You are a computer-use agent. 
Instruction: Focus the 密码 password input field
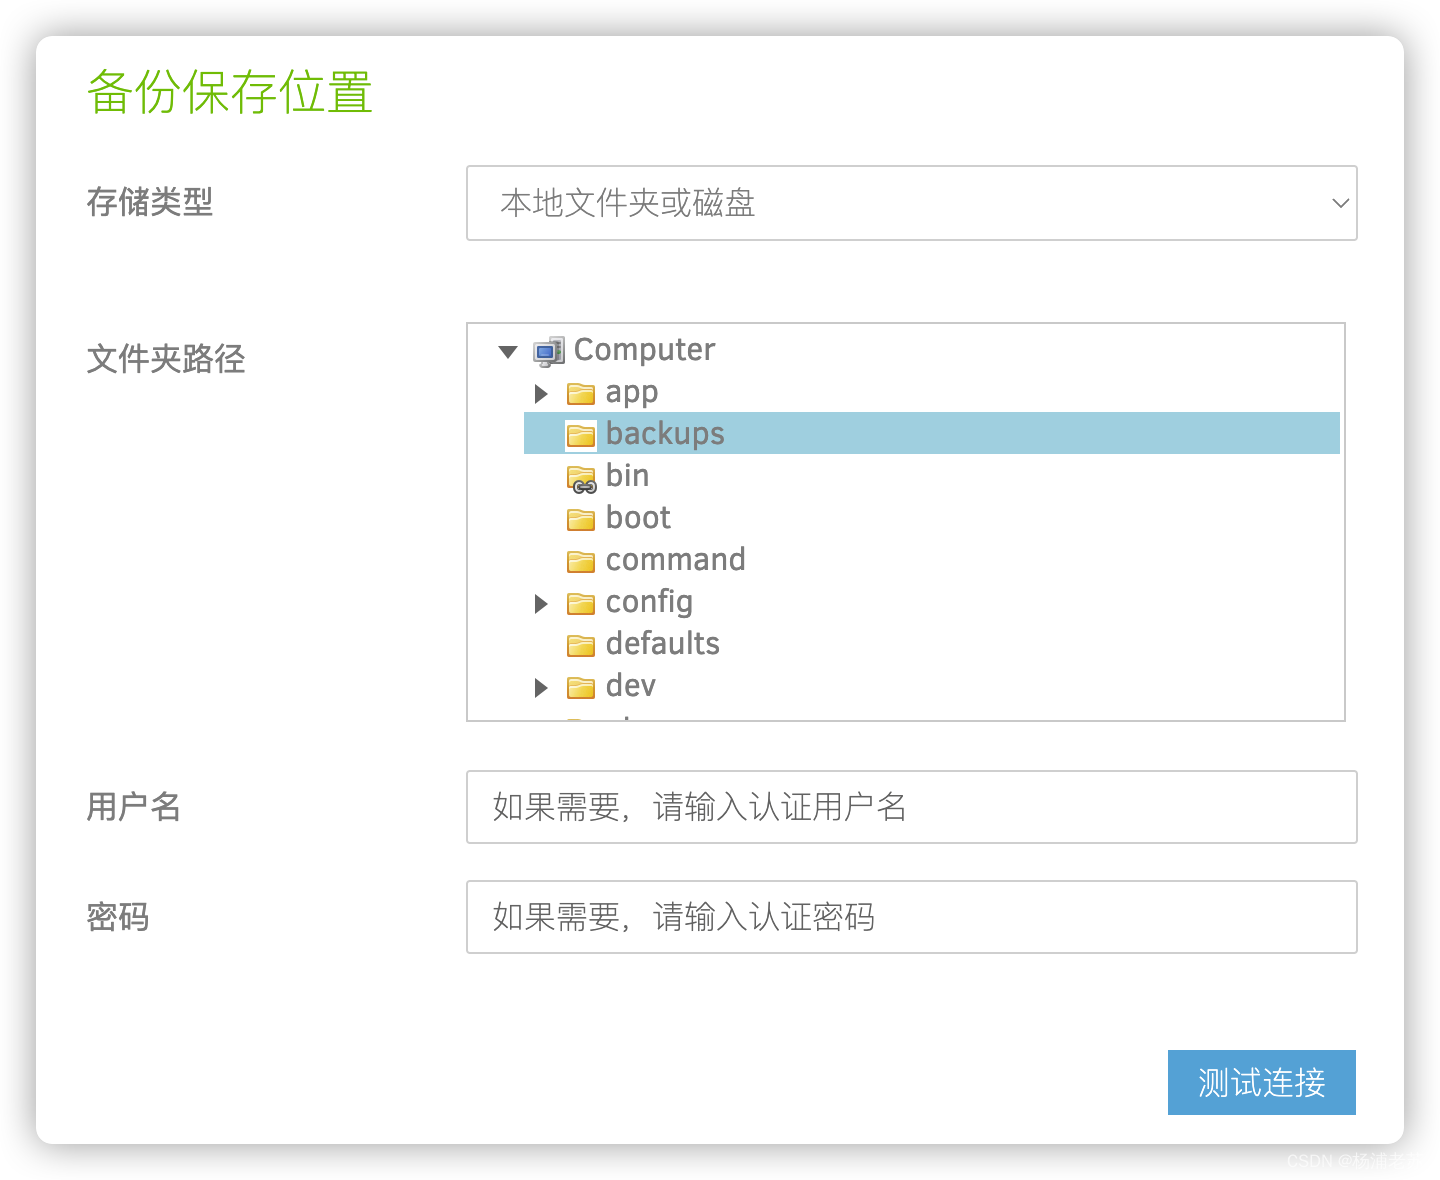pyautogui.click(x=912, y=917)
